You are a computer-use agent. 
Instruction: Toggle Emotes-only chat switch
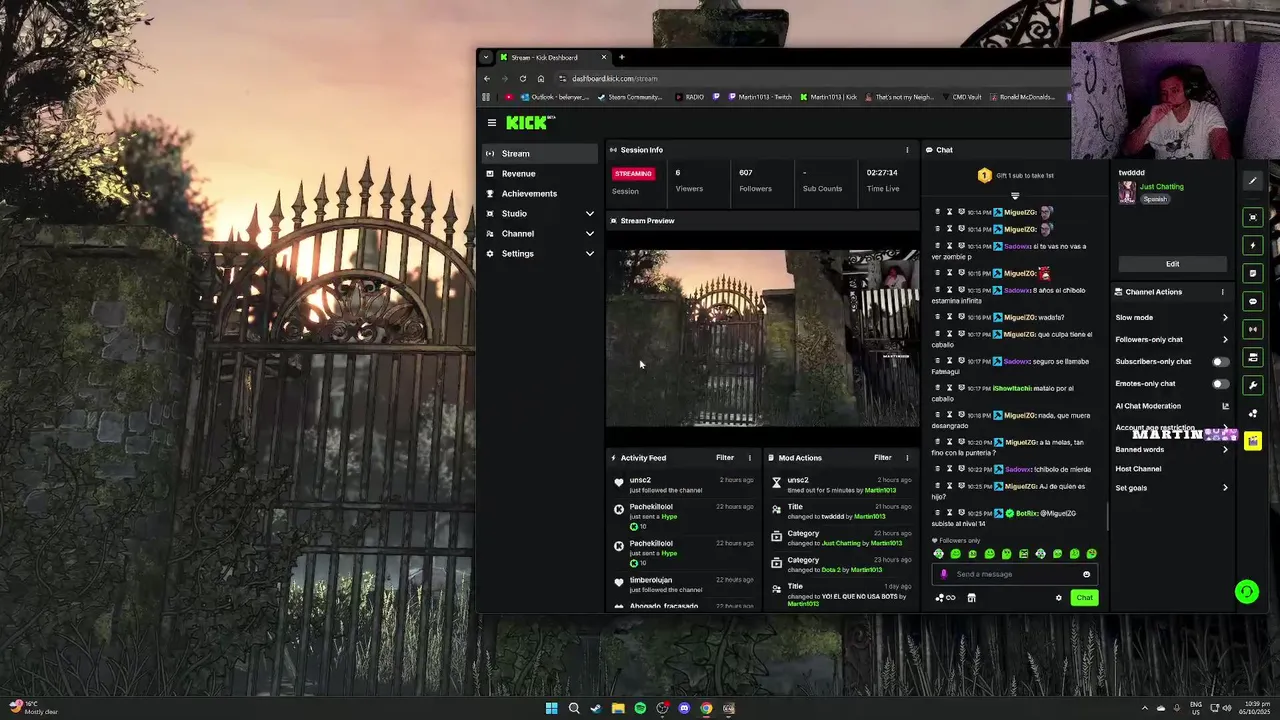pyautogui.click(x=1220, y=384)
